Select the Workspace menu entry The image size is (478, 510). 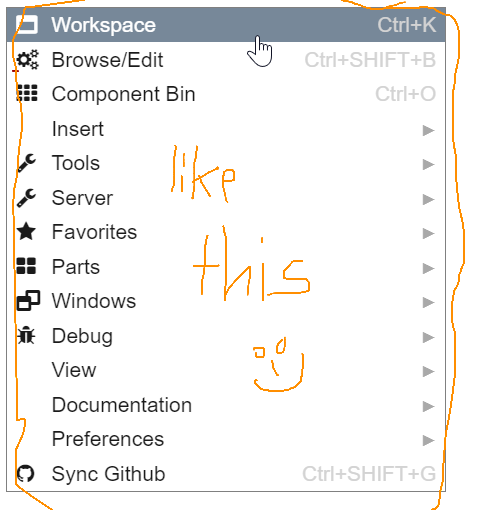coord(226,25)
